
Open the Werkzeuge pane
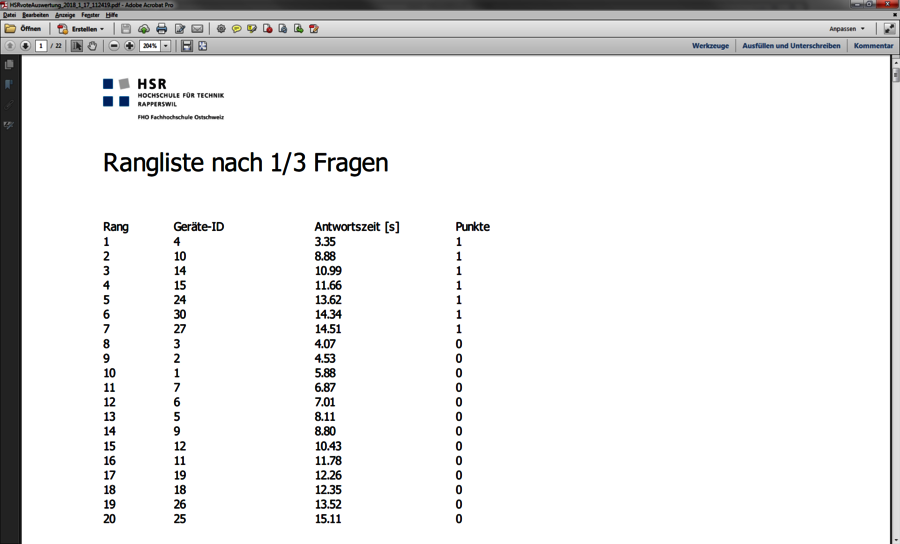[x=710, y=46]
